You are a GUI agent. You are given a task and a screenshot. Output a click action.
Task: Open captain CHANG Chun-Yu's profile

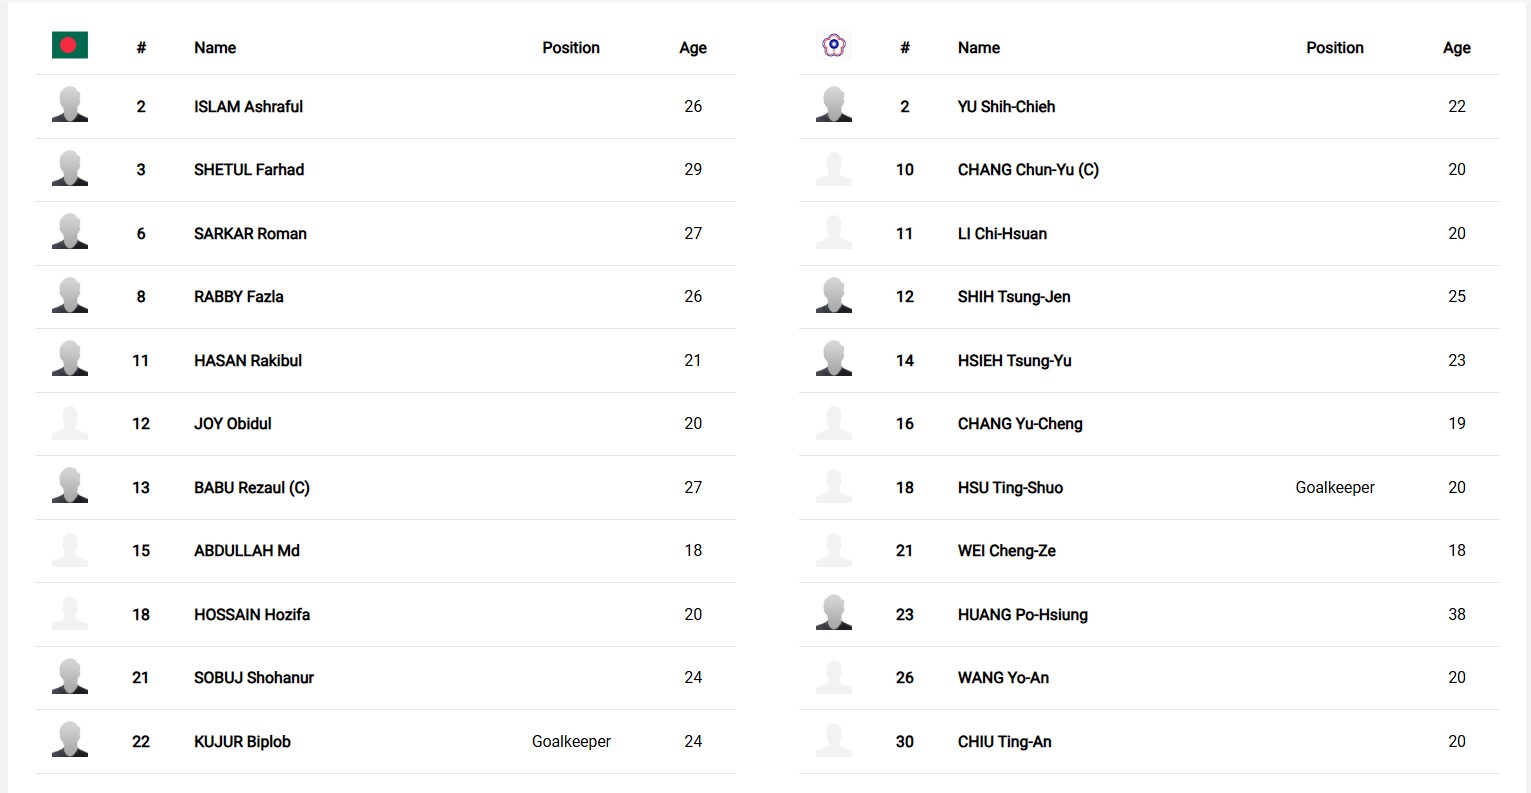[x=1028, y=170]
